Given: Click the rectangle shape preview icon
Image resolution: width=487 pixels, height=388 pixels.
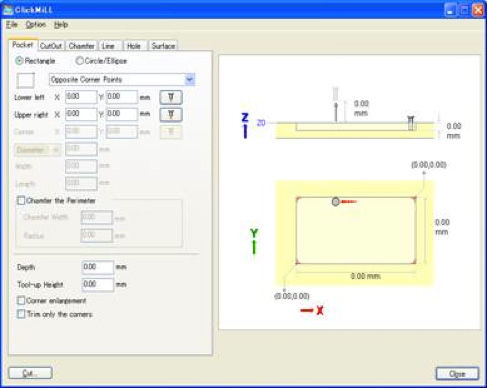Looking at the screenshot, I should point(26,80).
